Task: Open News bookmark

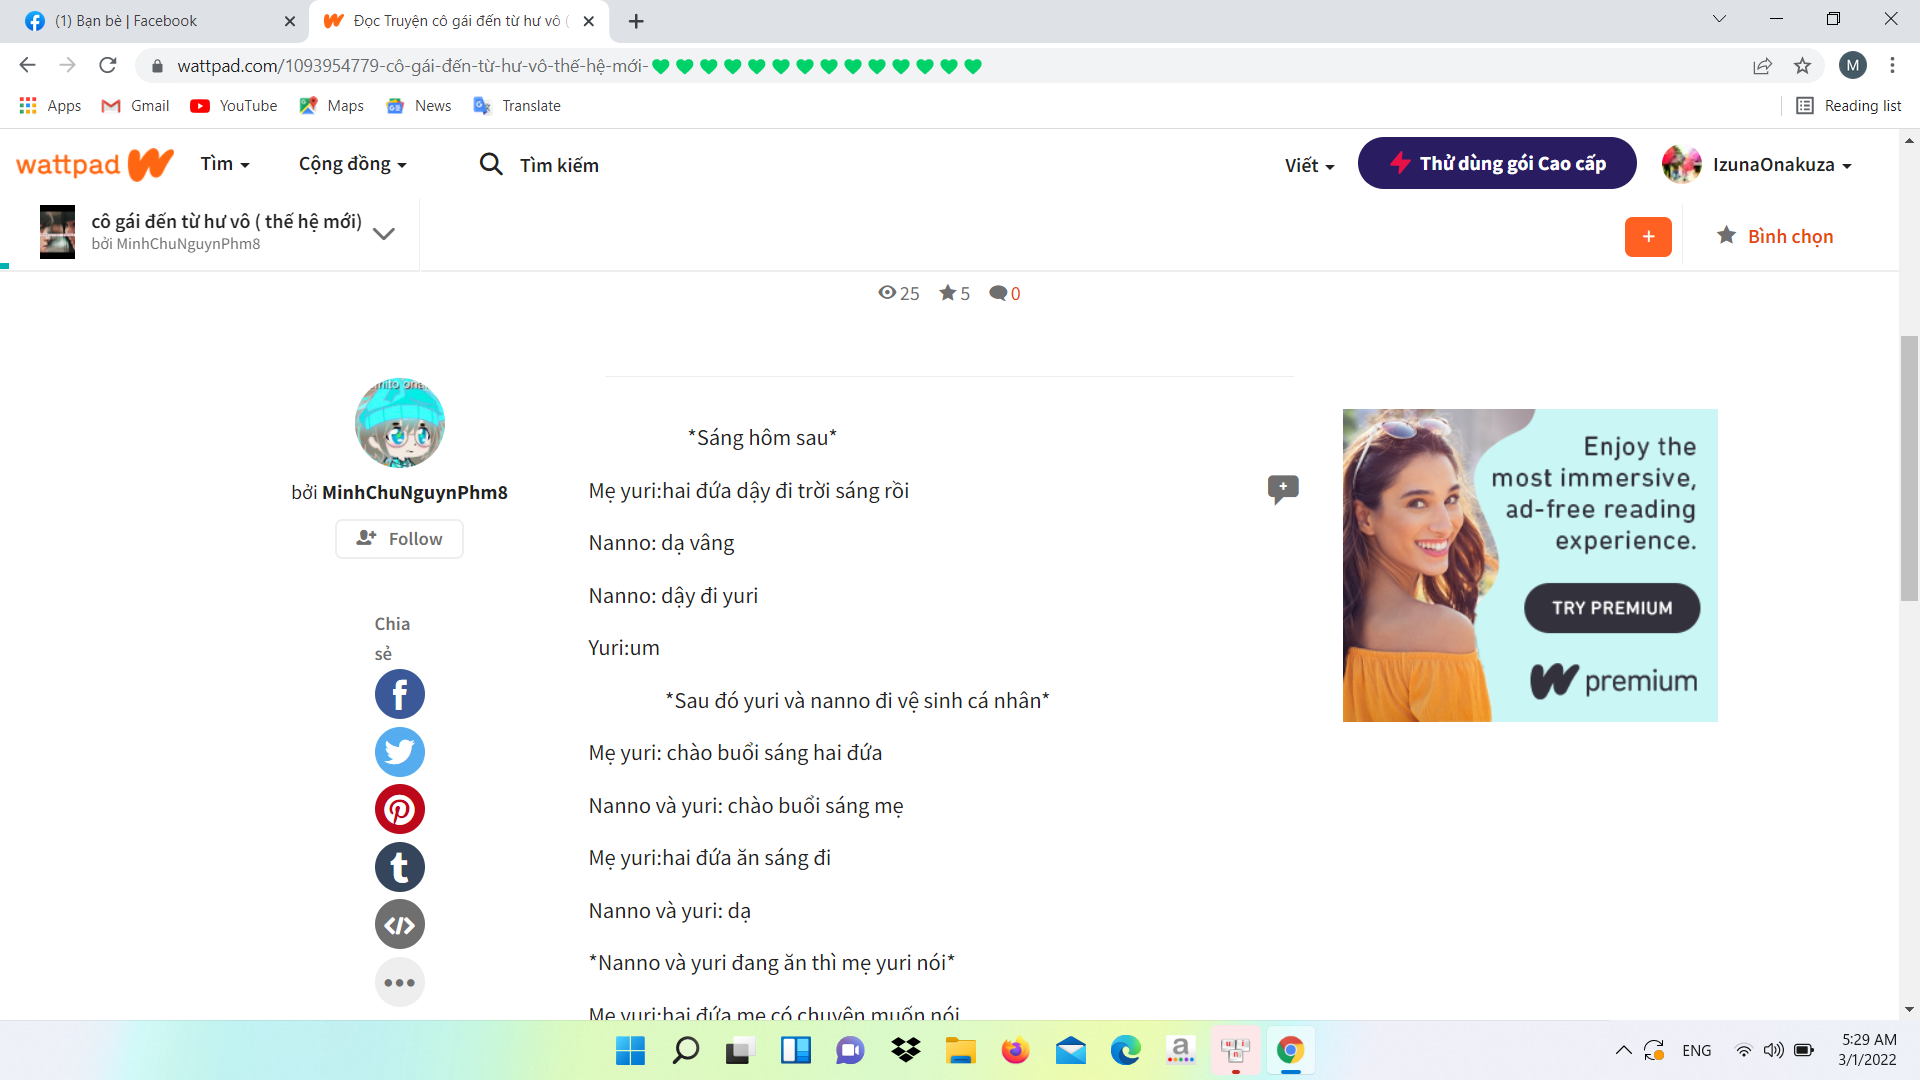Action: [419, 106]
